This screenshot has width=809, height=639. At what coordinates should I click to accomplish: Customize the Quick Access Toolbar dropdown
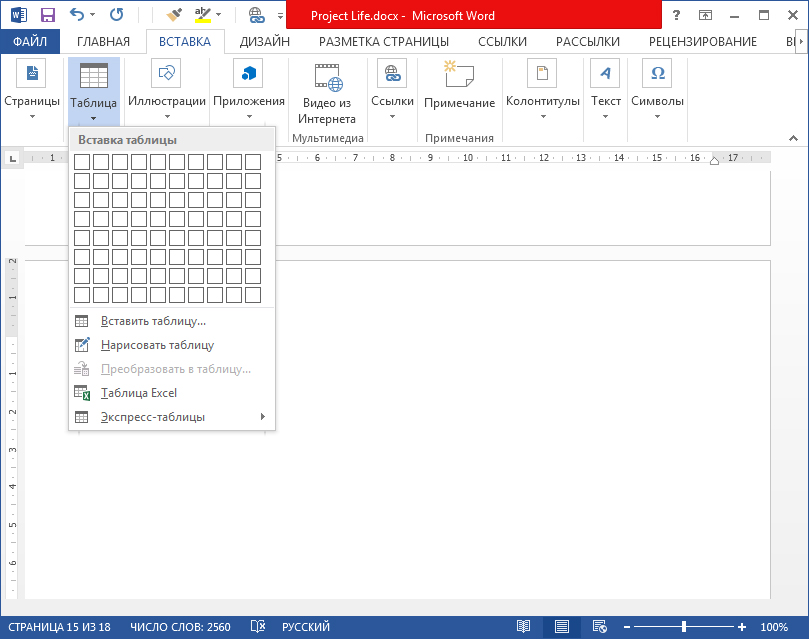280,16
